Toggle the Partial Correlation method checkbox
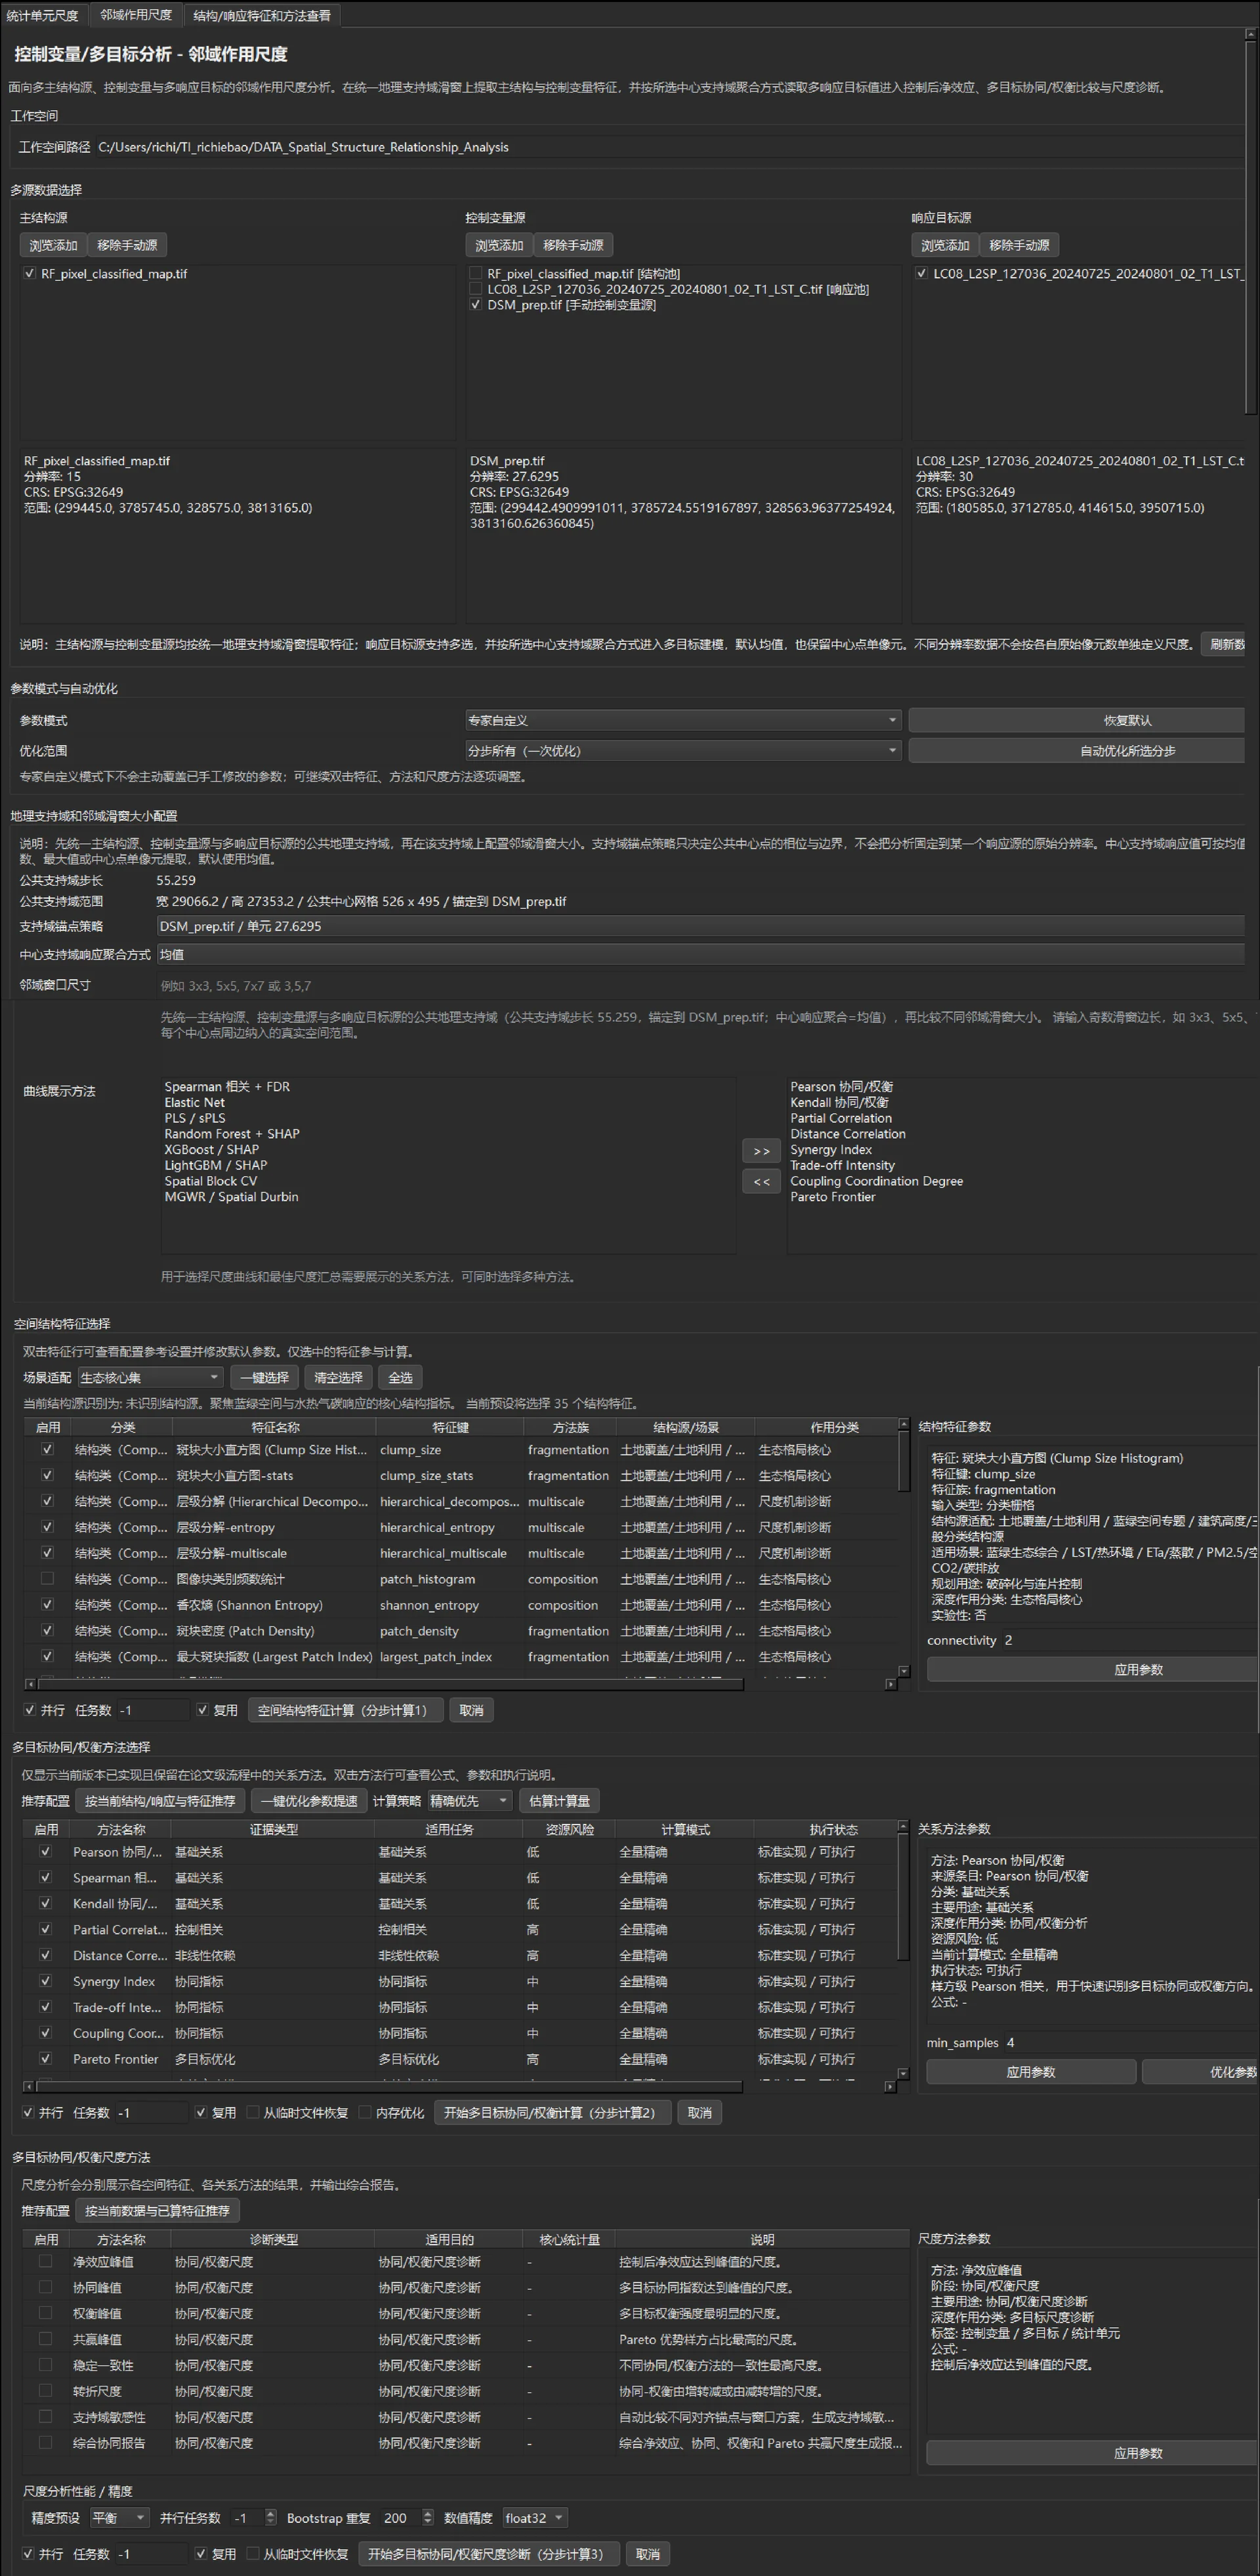1260x2576 pixels. 45,1929
